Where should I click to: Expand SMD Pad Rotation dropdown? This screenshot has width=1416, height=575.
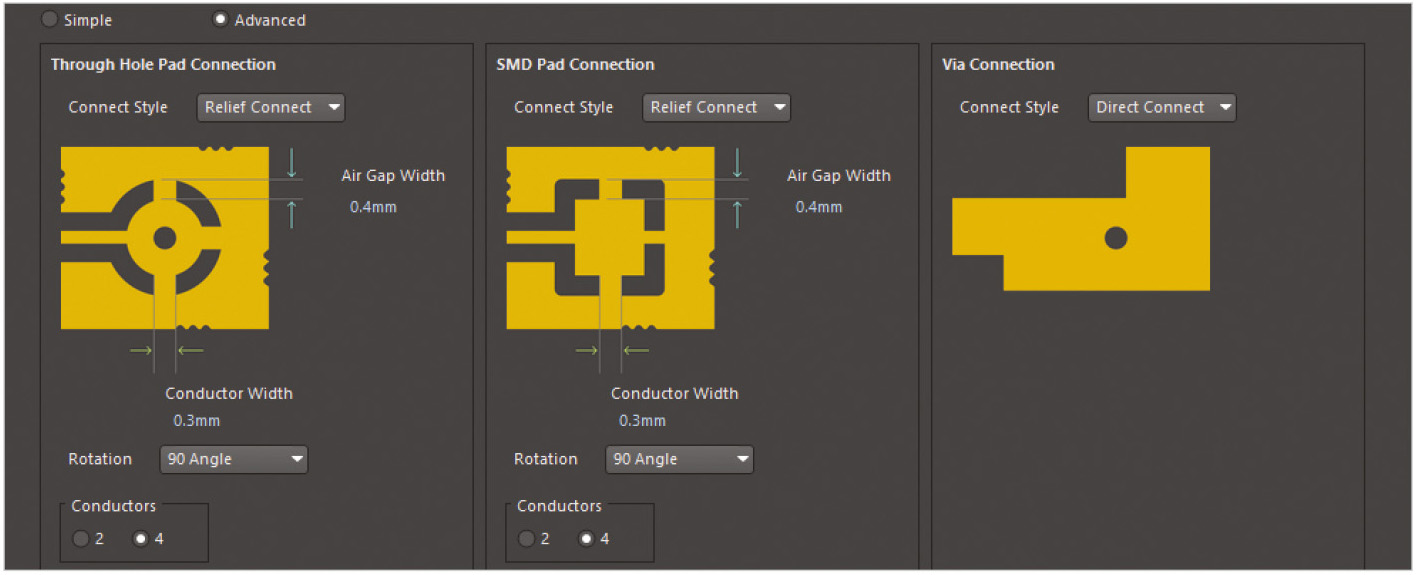pos(679,459)
